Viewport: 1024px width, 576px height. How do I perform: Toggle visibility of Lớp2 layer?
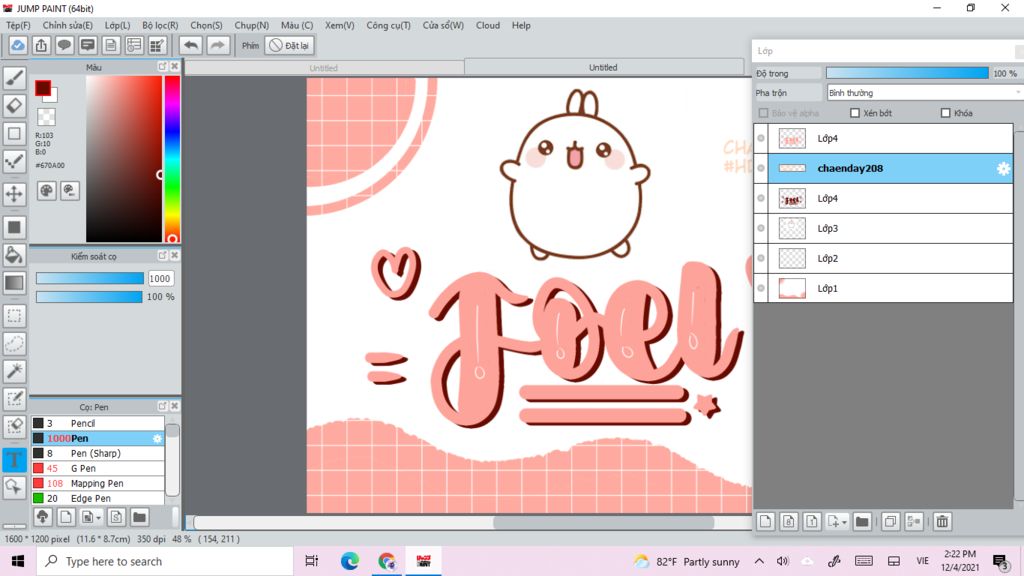coord(761,259)
